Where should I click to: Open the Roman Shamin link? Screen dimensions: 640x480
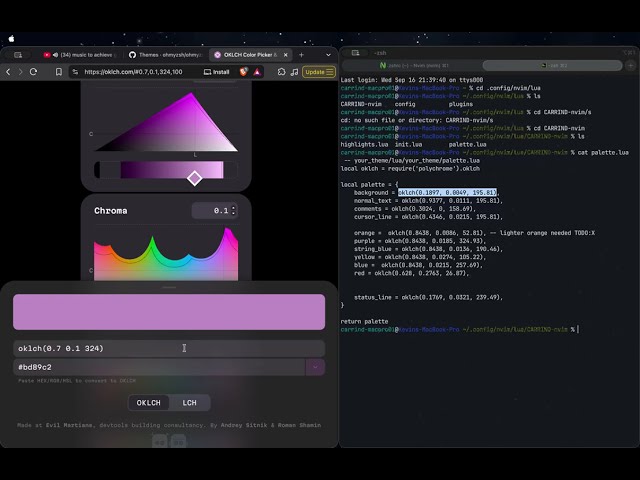tap(299, 425)
